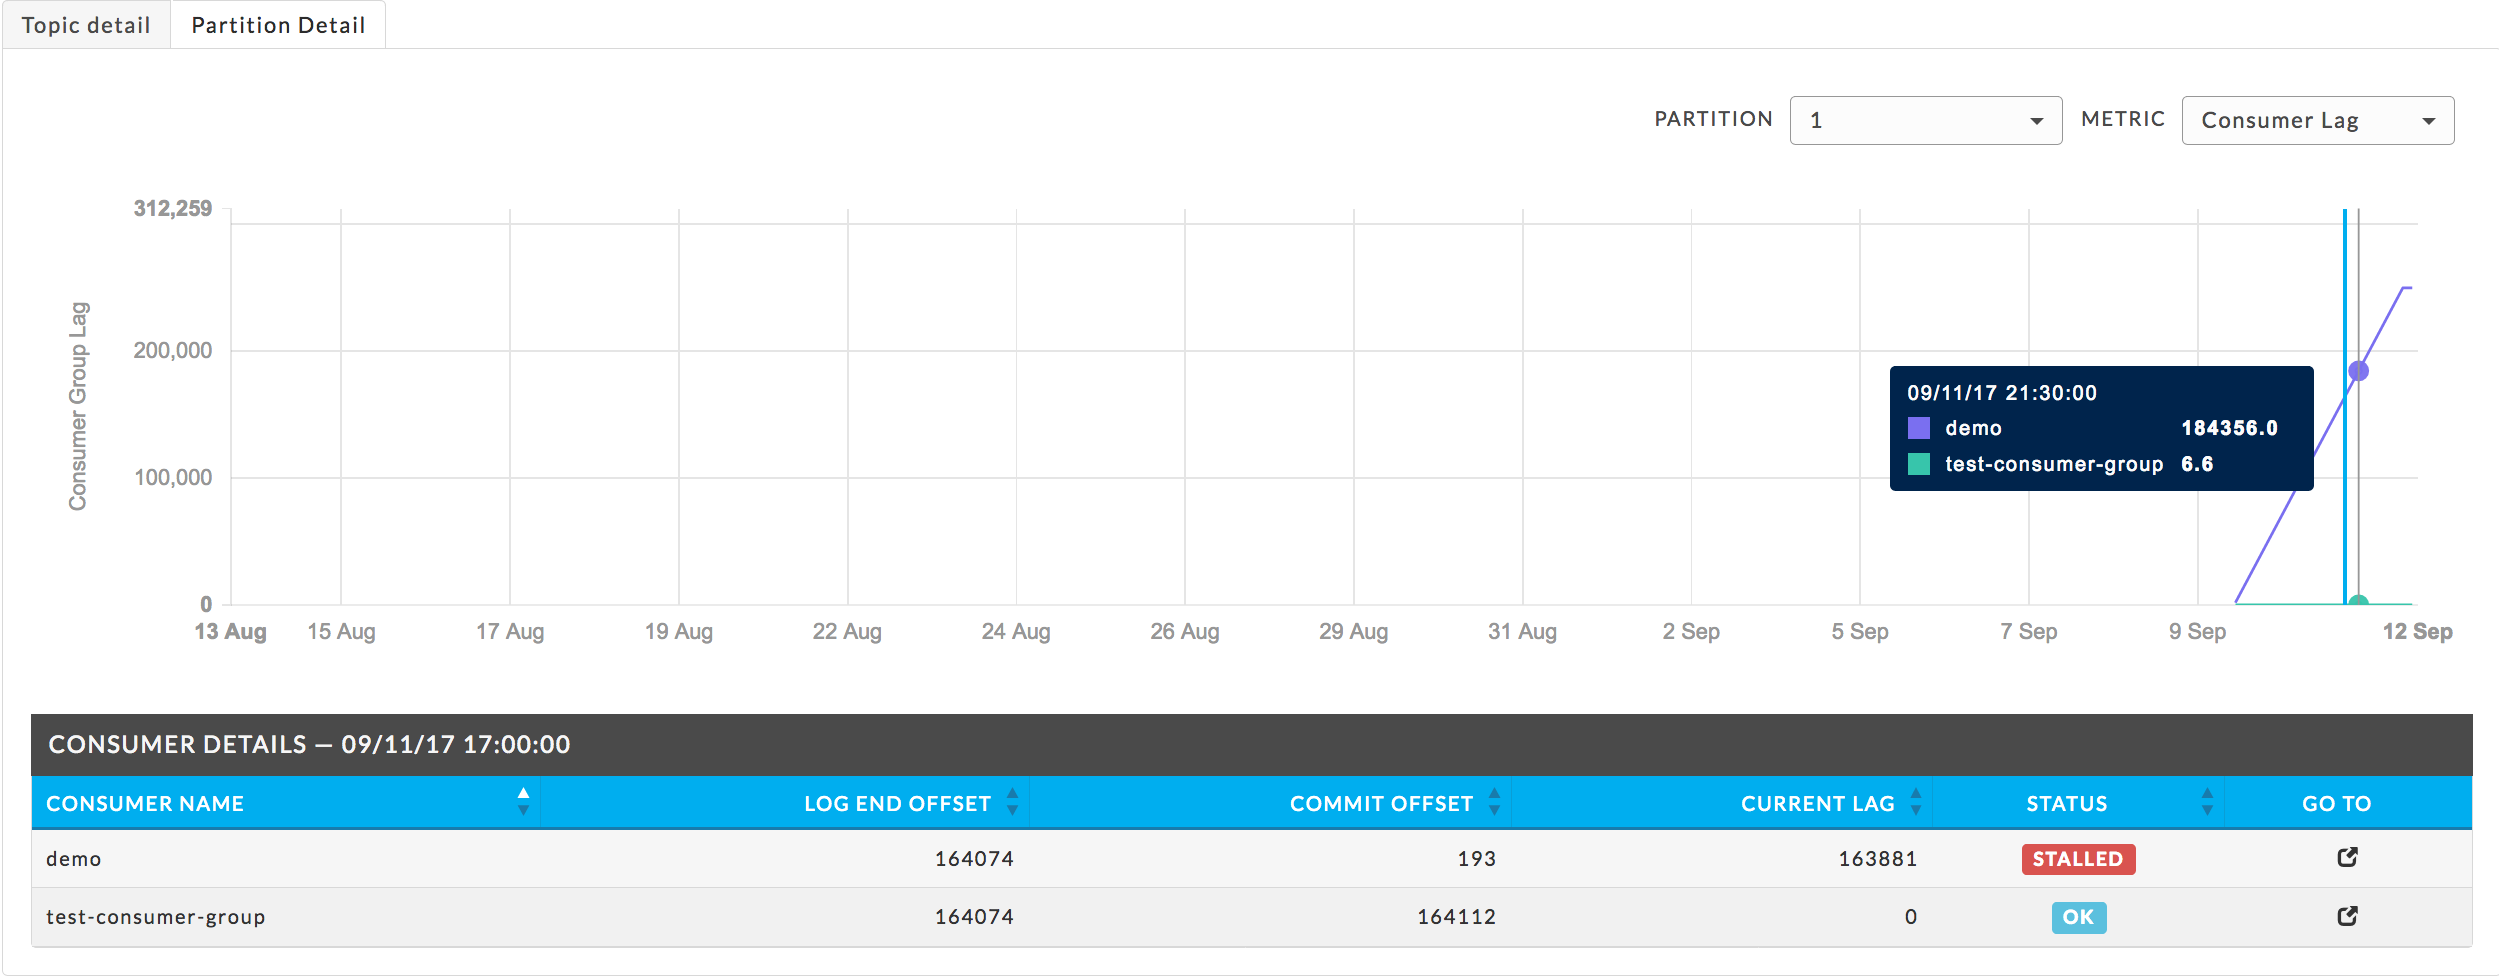Click current lag value 163881
This screenshot has width=2499, height=978.
1877,859
